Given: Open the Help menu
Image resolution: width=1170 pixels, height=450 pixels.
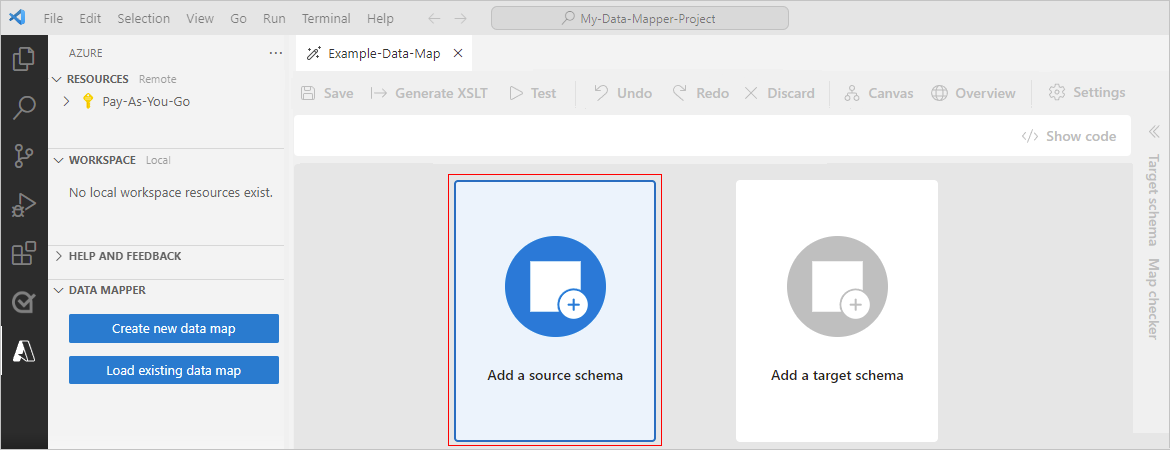Looking at the screenshot, I should click(x=381, y=18).
